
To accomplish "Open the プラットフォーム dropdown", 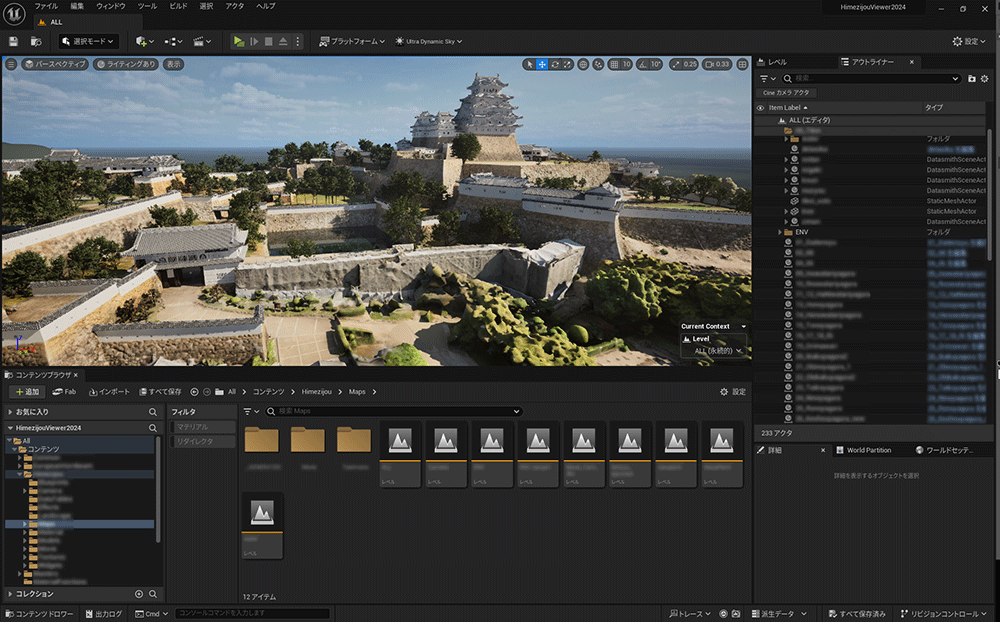I will click(352, 41).
